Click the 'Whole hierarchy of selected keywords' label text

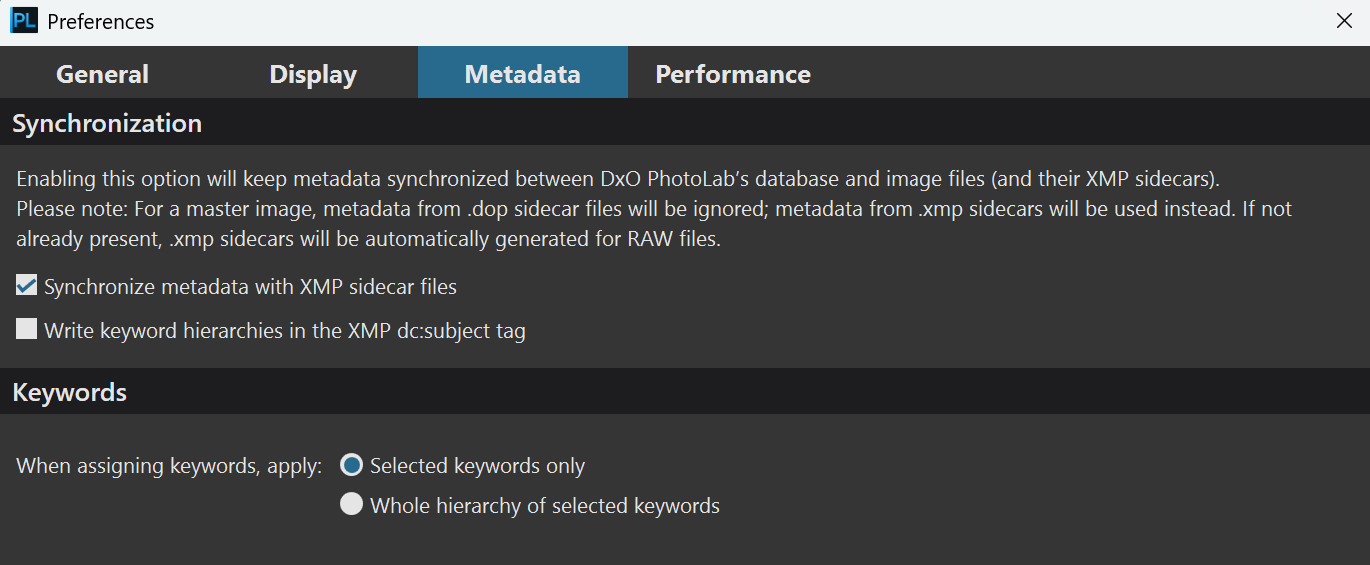click(x=545, y=506)
